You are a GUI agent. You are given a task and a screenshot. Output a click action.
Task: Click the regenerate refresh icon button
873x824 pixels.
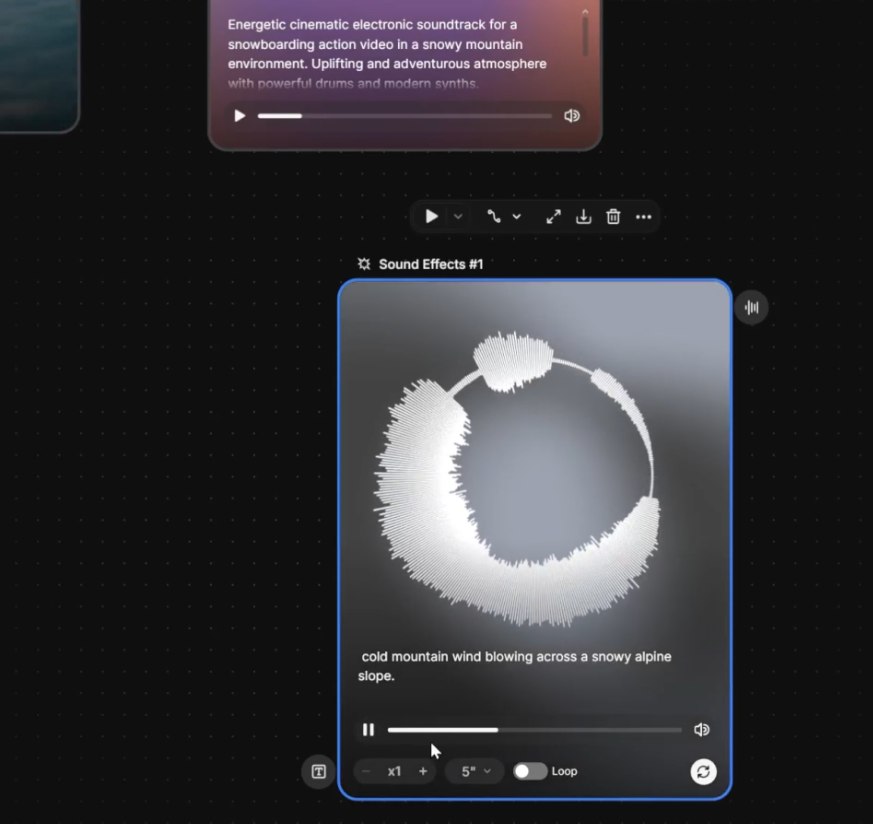click(x=703, y=771)
